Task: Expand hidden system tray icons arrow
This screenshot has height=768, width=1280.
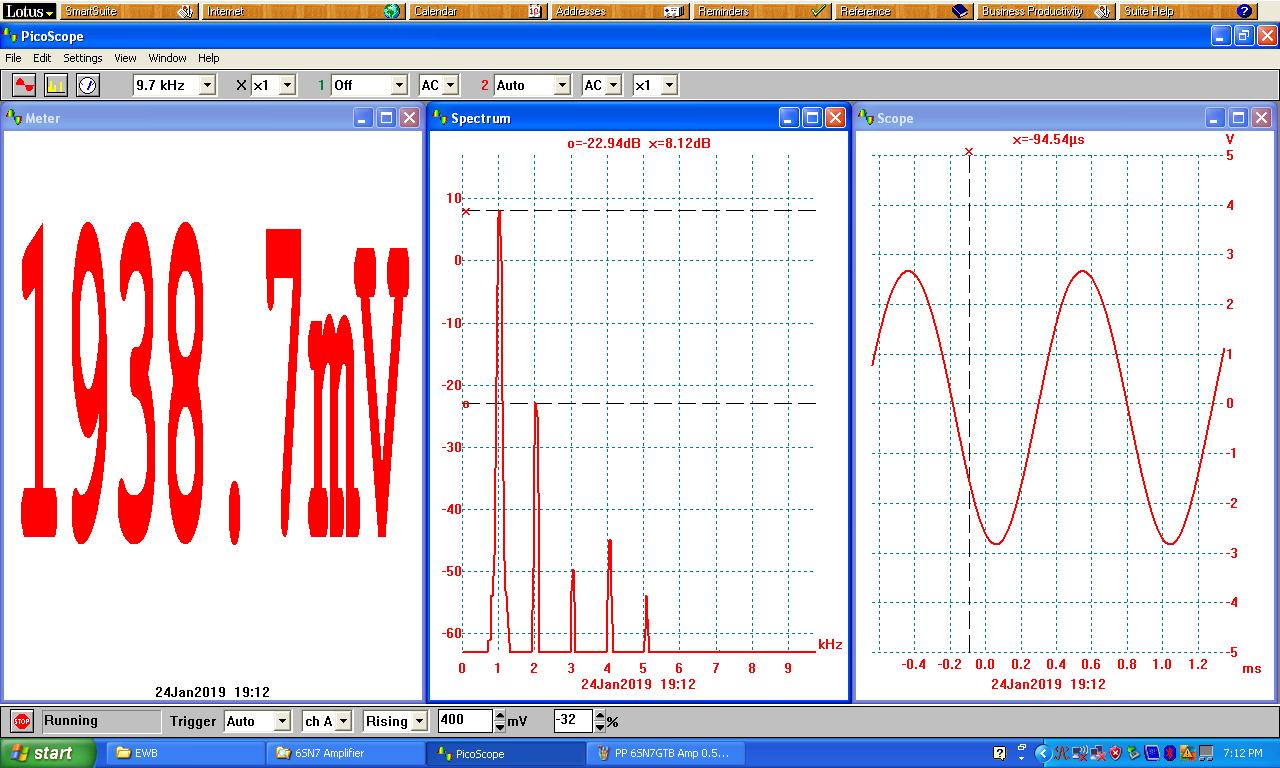Action: (1043, 753)
